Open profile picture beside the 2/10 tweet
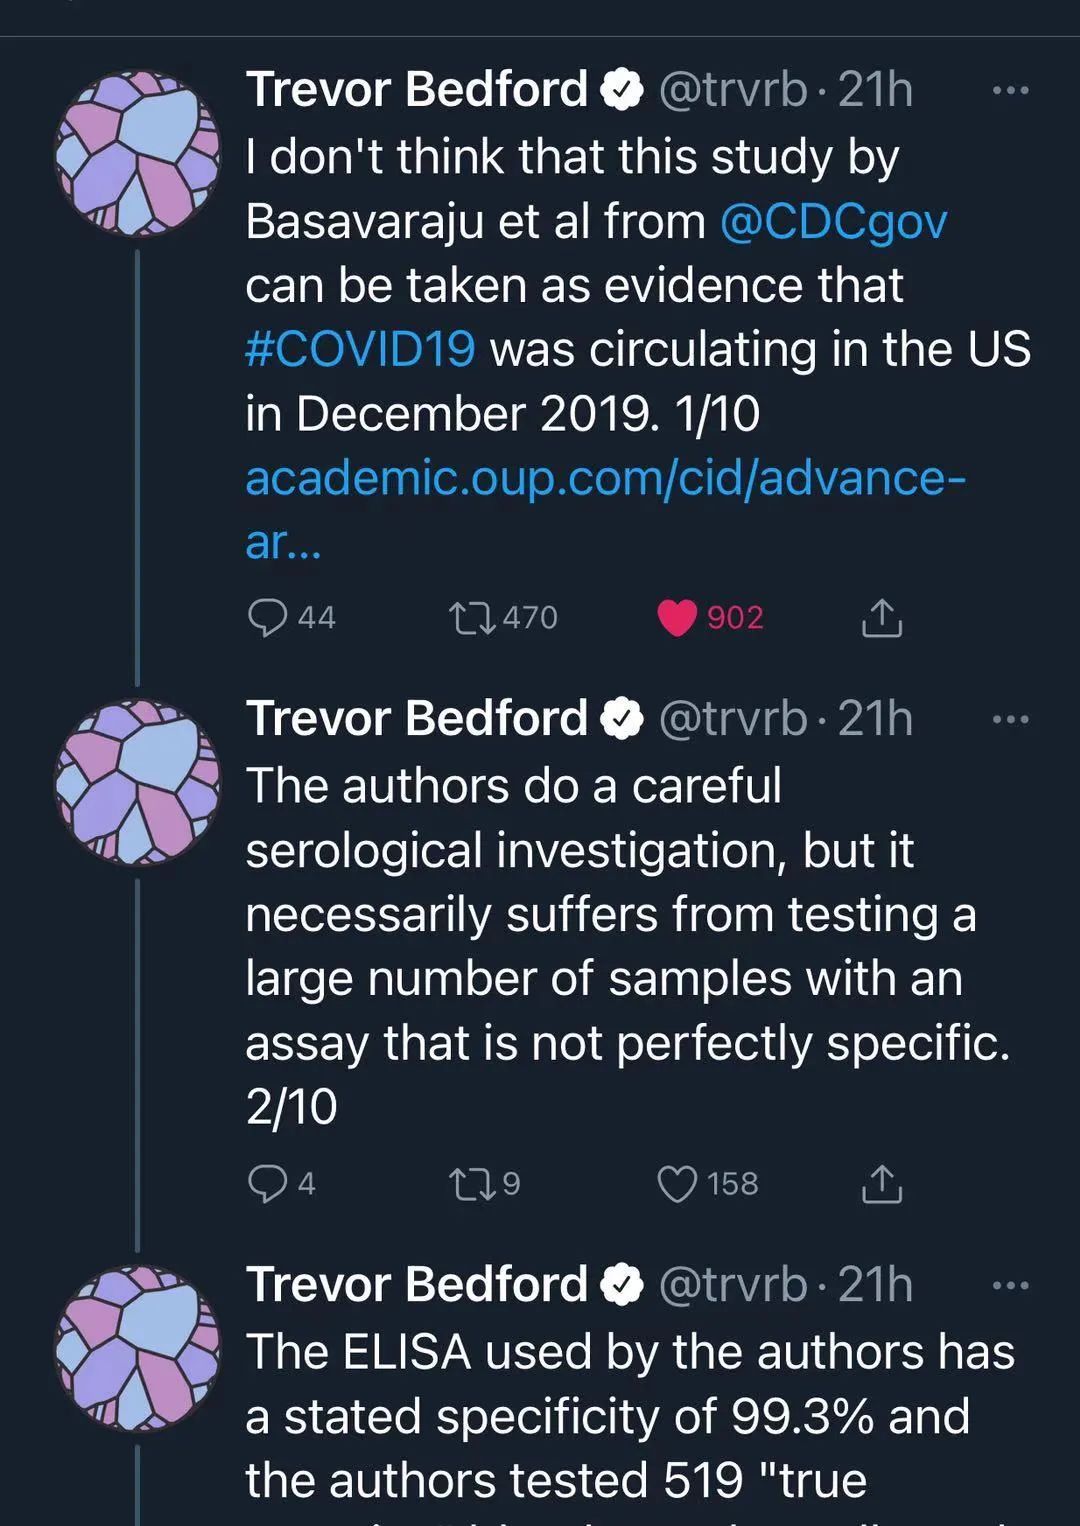 tap(137, 782)
